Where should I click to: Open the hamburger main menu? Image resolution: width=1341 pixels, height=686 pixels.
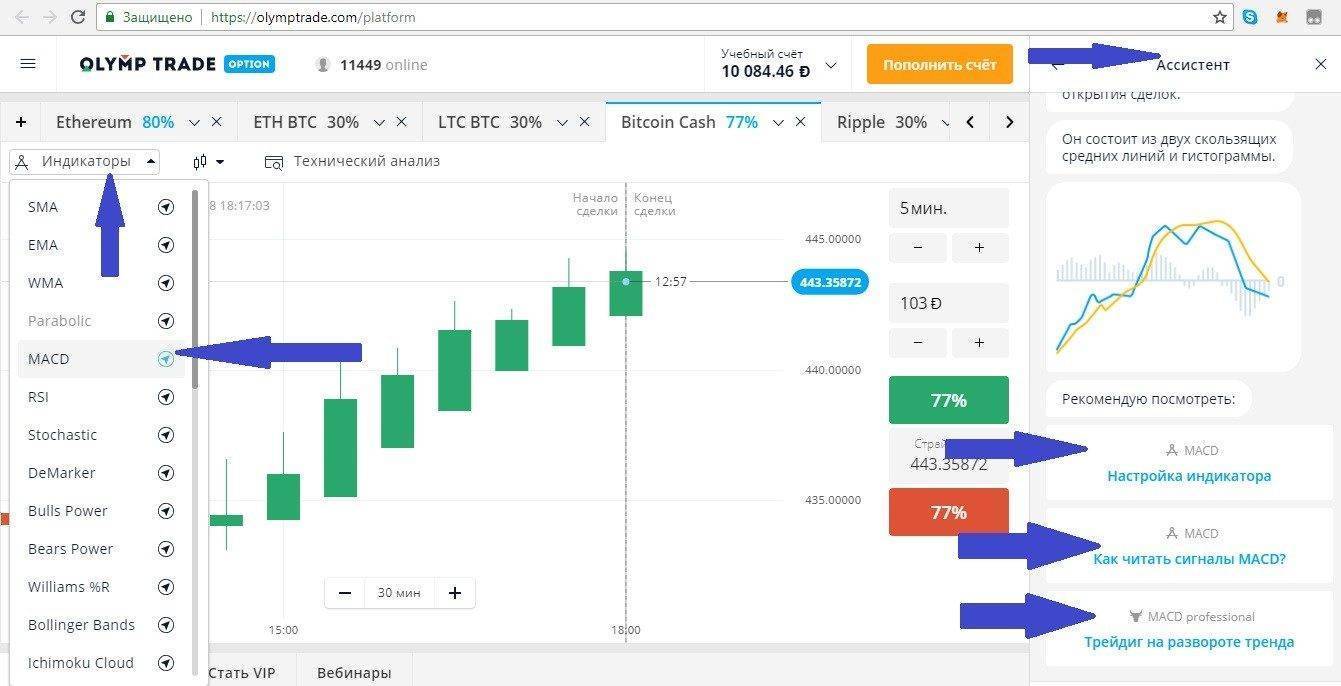(x=28, y=64)
